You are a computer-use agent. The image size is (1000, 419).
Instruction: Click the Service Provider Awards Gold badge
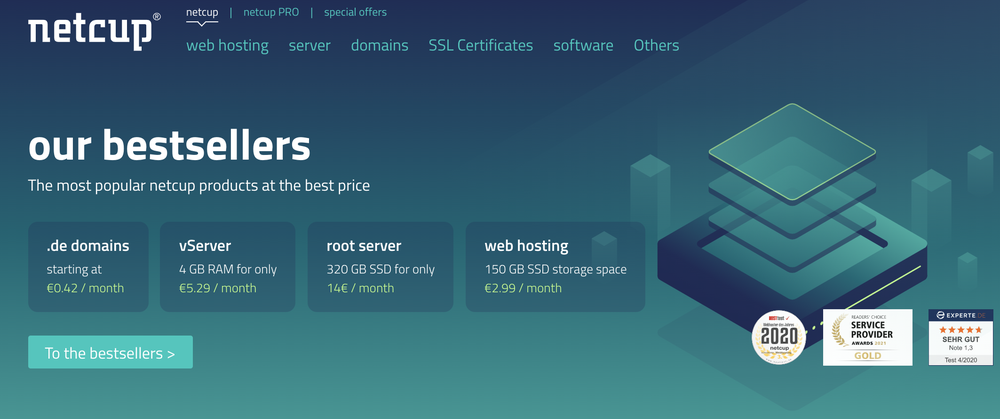click(867, 337)
